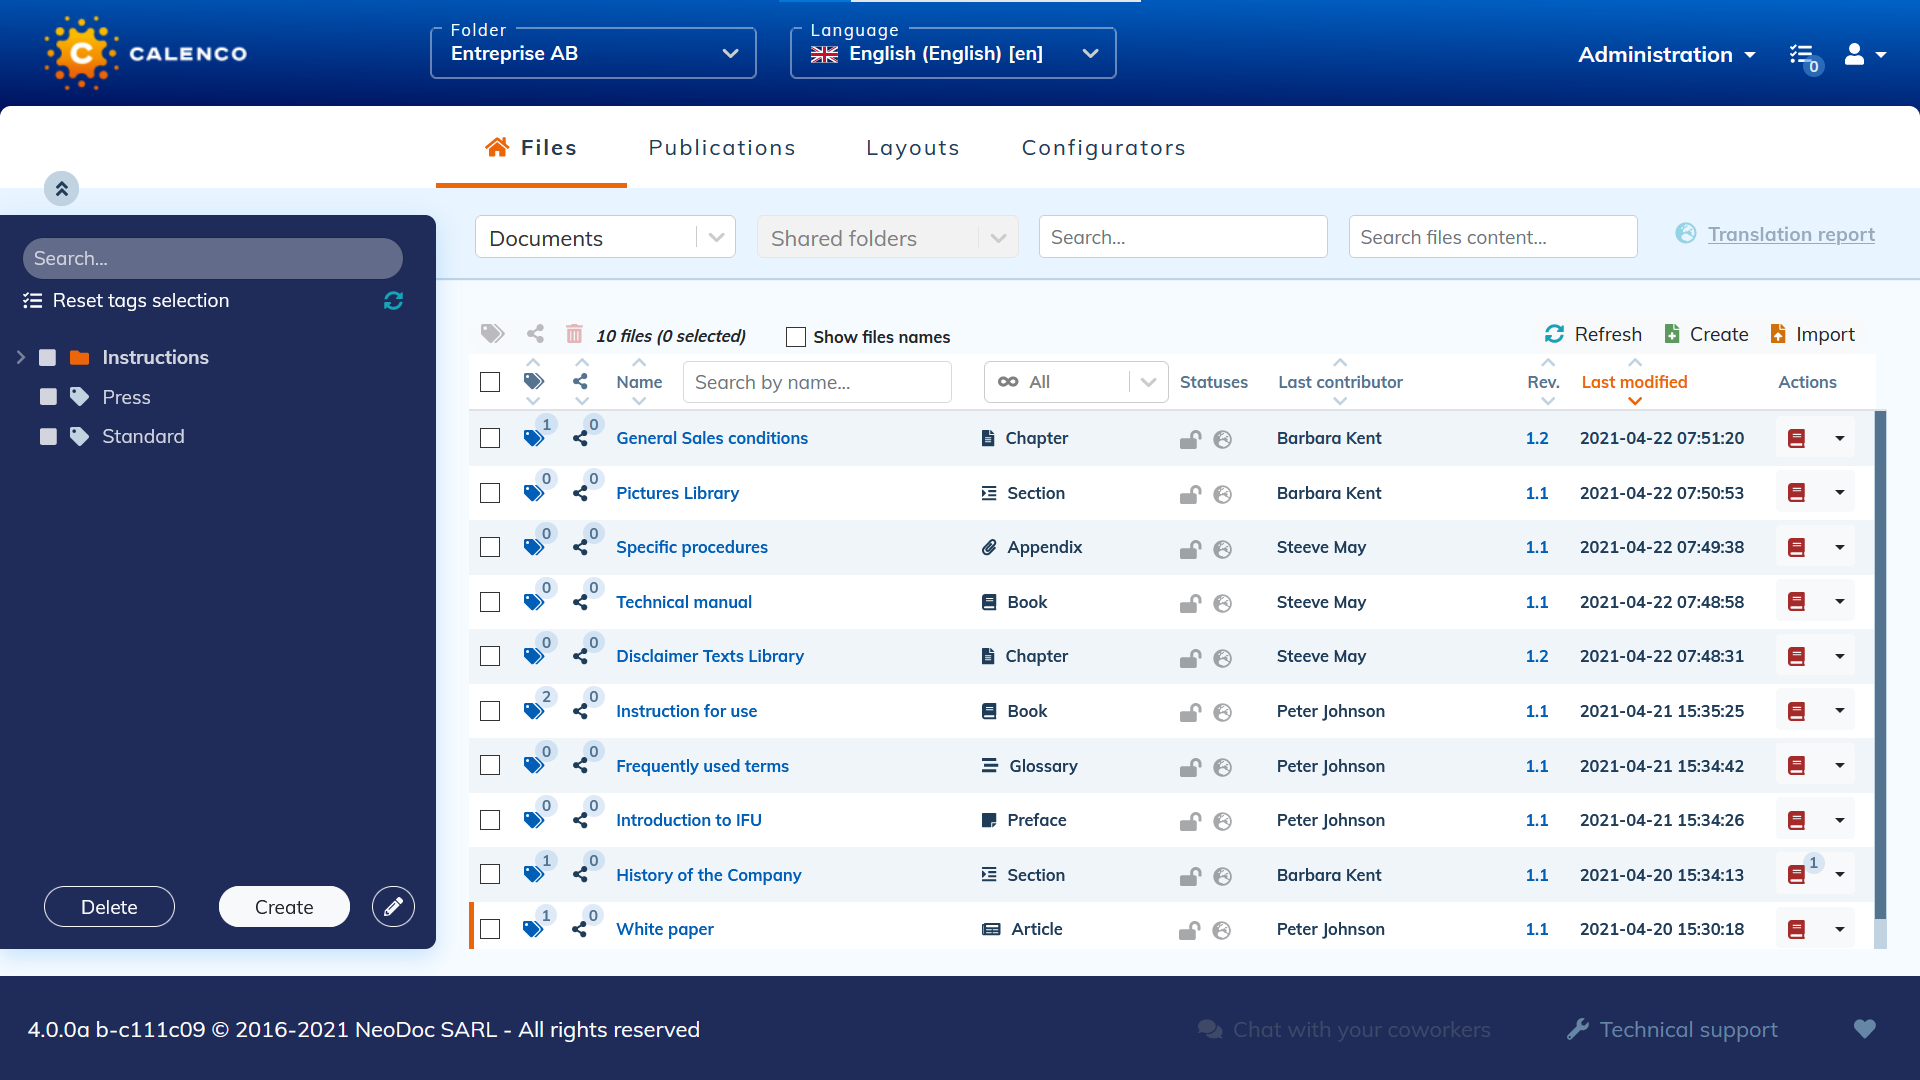
Task: Open the Folder Entreprise AB dropdown
Action: click(x=593, y=53)
